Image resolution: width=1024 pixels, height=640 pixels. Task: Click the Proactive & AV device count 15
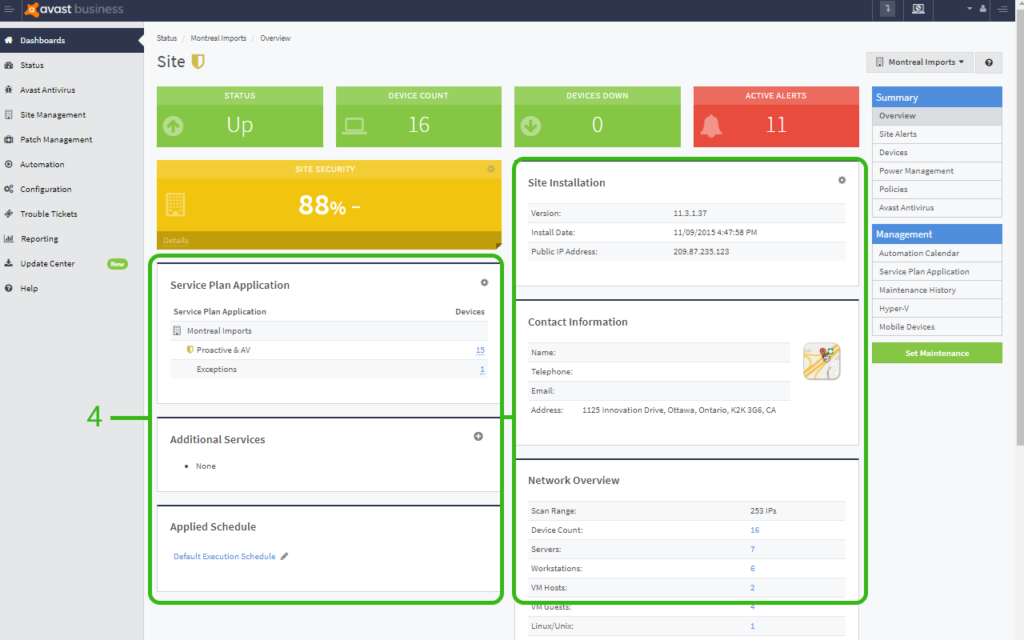[x=480, y=350]
